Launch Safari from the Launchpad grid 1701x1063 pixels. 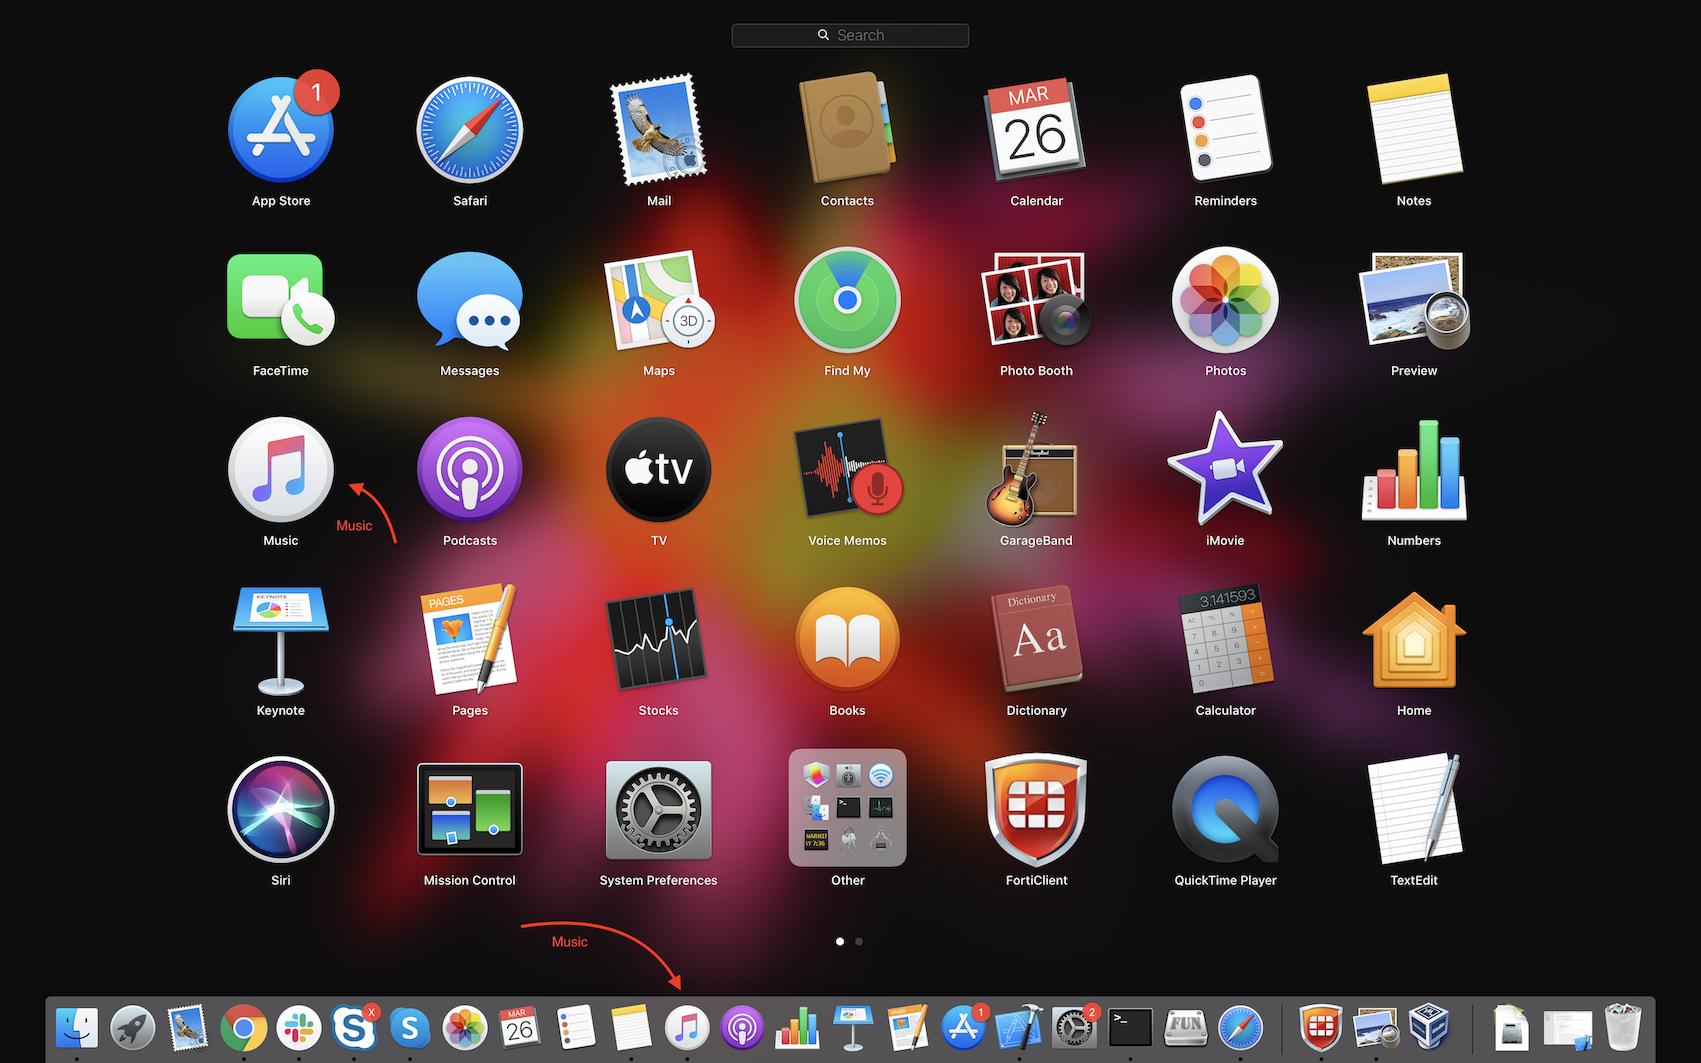point(470,130)
